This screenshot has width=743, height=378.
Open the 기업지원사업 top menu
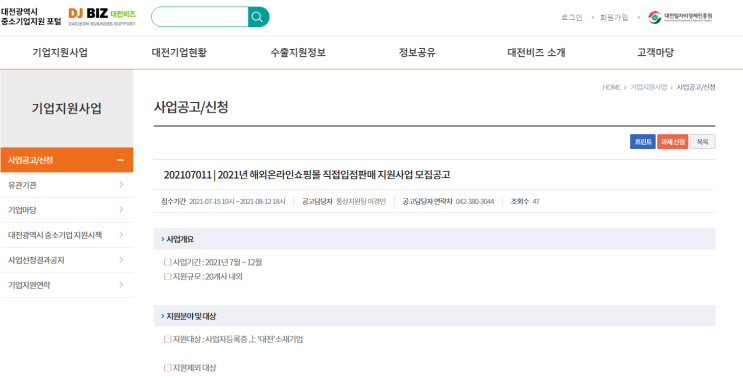[x=60, y=53]
